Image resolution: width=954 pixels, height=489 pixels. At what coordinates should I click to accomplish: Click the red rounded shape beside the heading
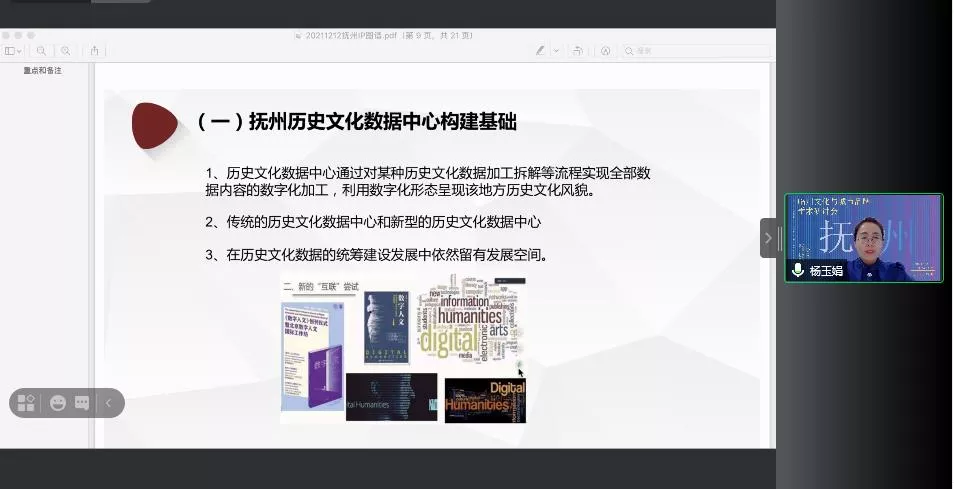pyautogui.click(x=155, y=126)
